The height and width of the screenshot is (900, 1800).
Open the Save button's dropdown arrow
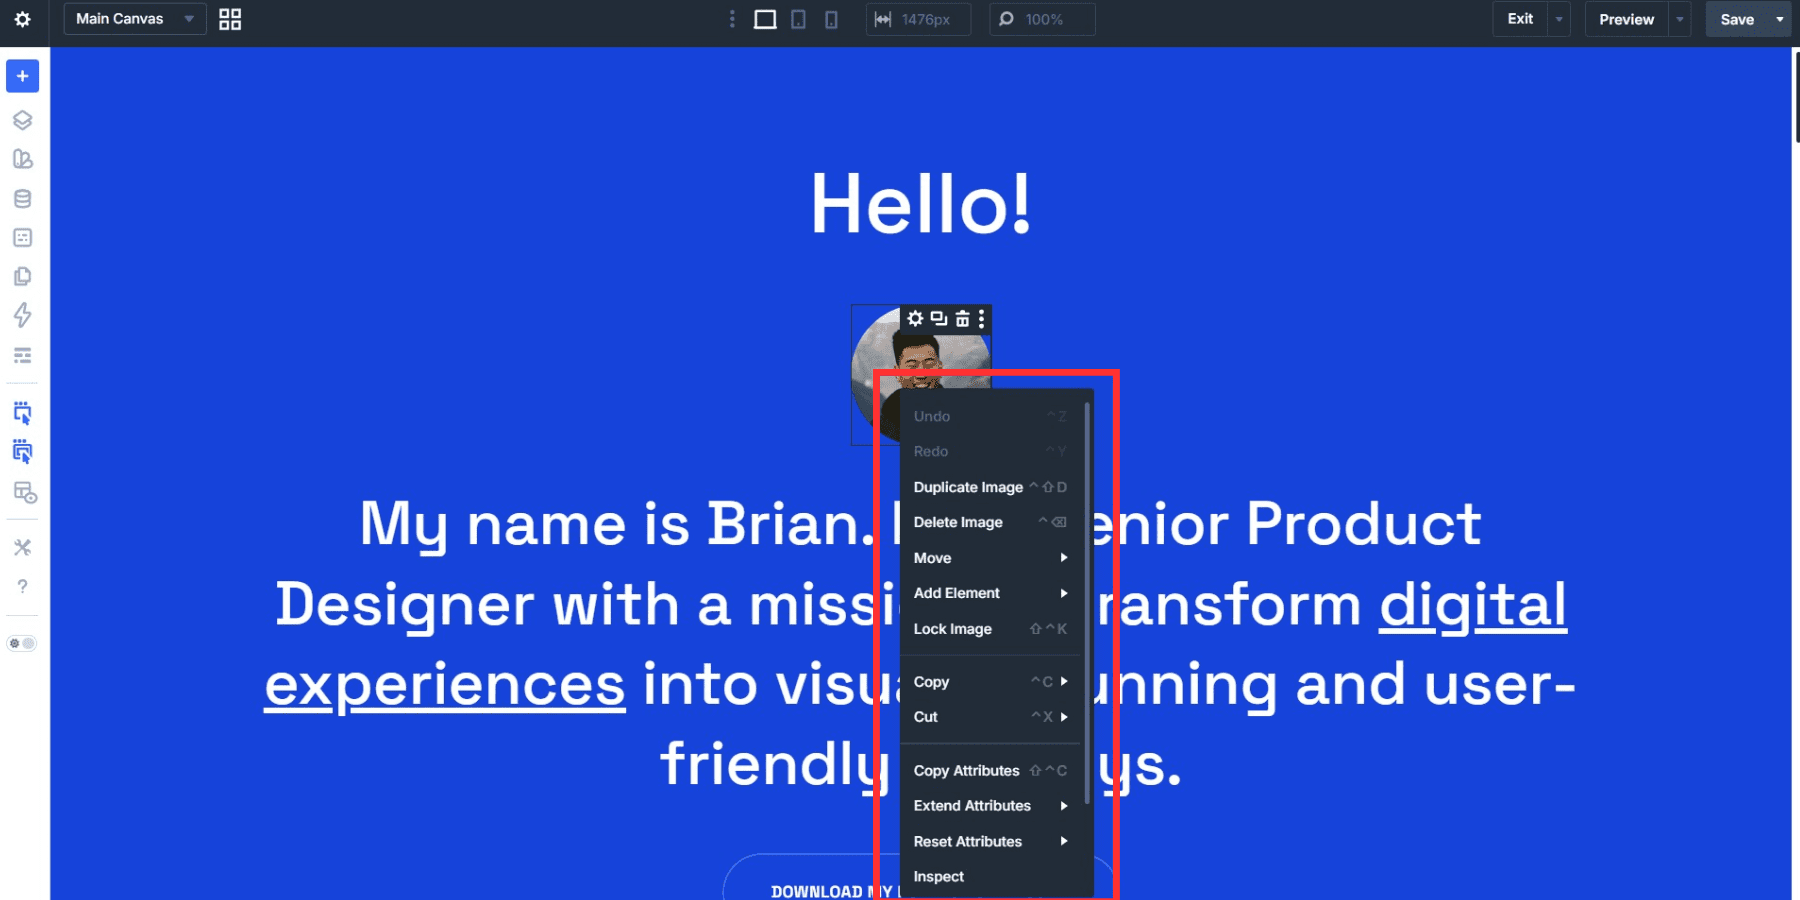pyautogui.click(x=1779, y=19)
